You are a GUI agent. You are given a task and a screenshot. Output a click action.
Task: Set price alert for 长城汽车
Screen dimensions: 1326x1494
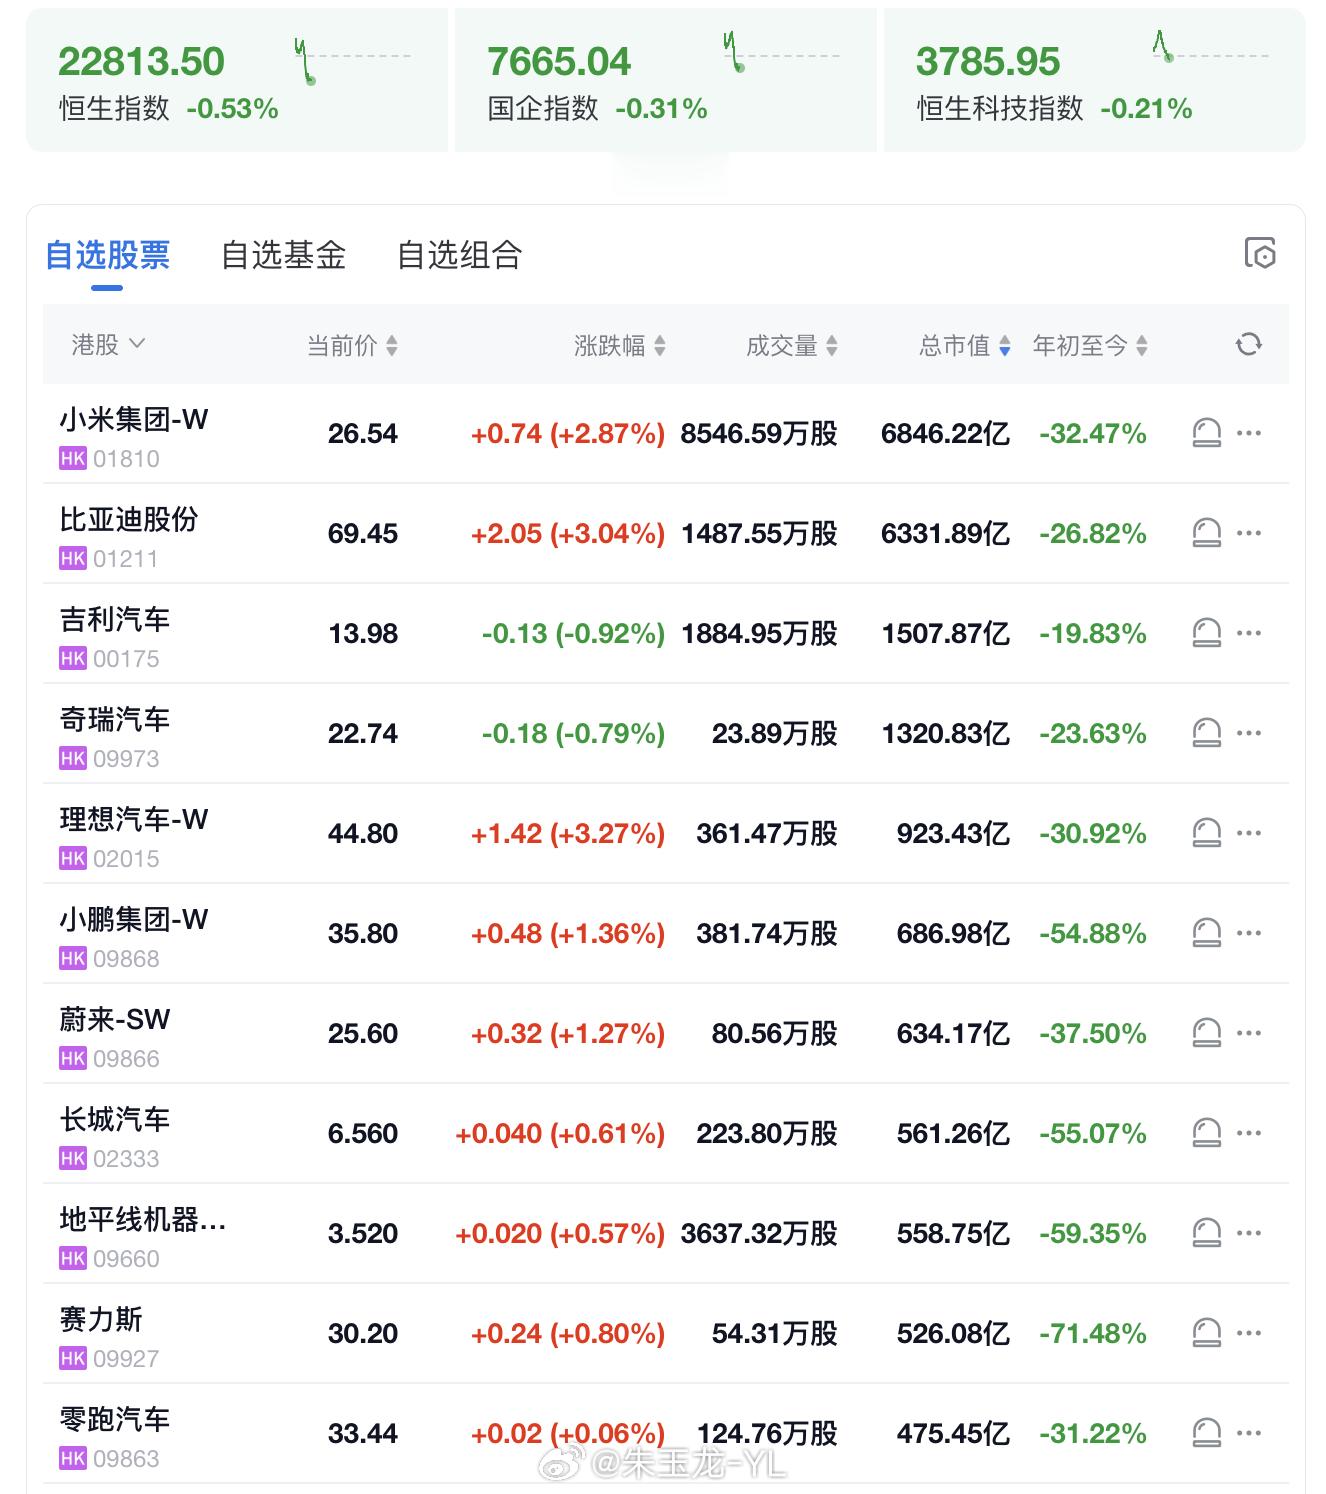[x=1207, y=1133]
